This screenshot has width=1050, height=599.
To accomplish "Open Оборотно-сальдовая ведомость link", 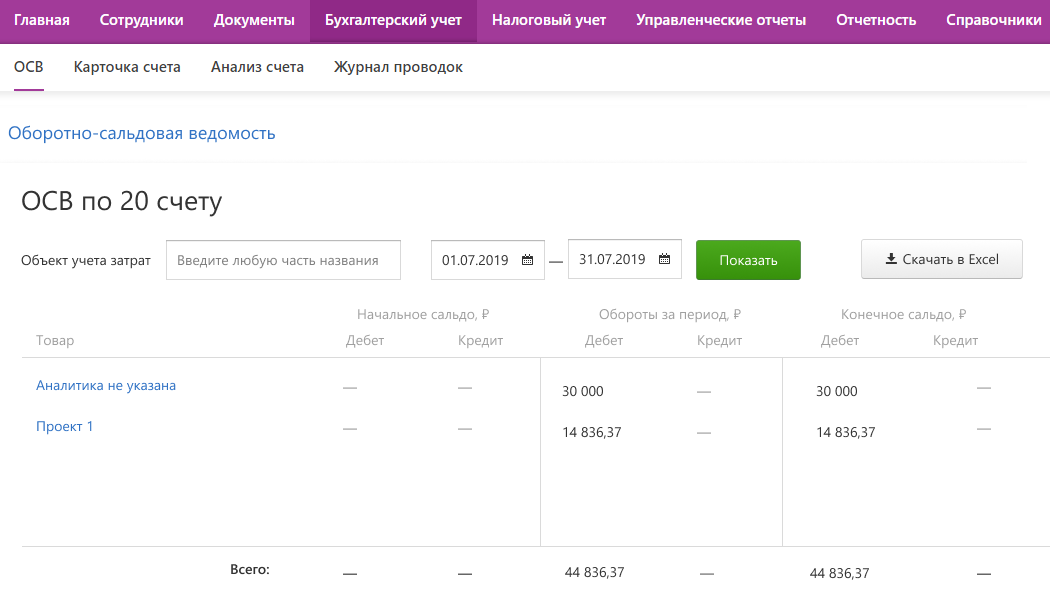I will [141, 133].
